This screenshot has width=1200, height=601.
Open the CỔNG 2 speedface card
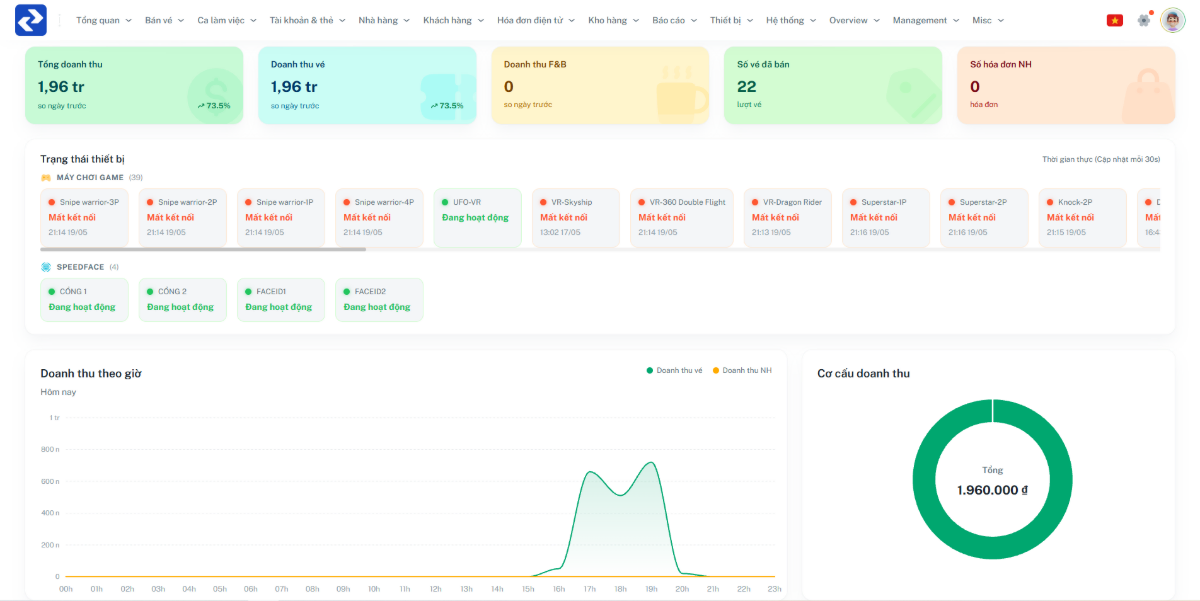182,300
